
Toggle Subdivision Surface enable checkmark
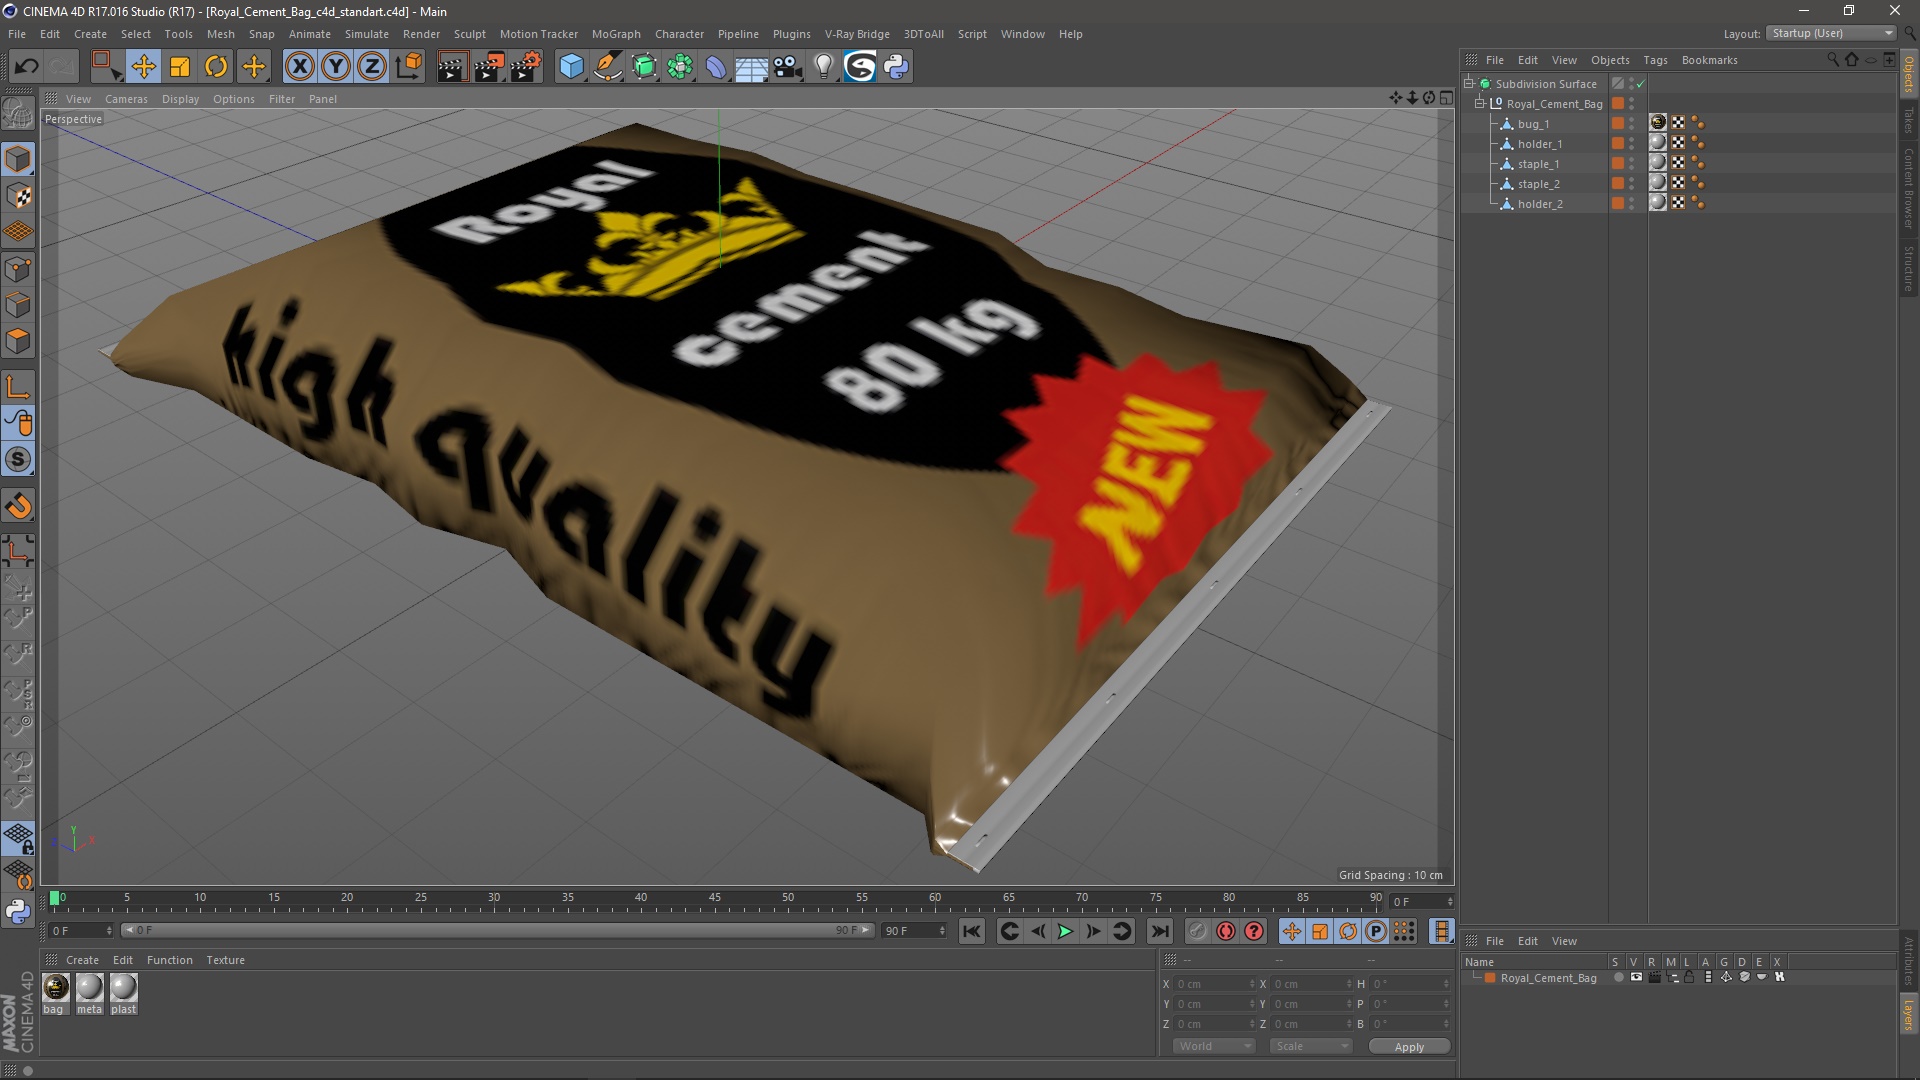(x=1641, y=84)
